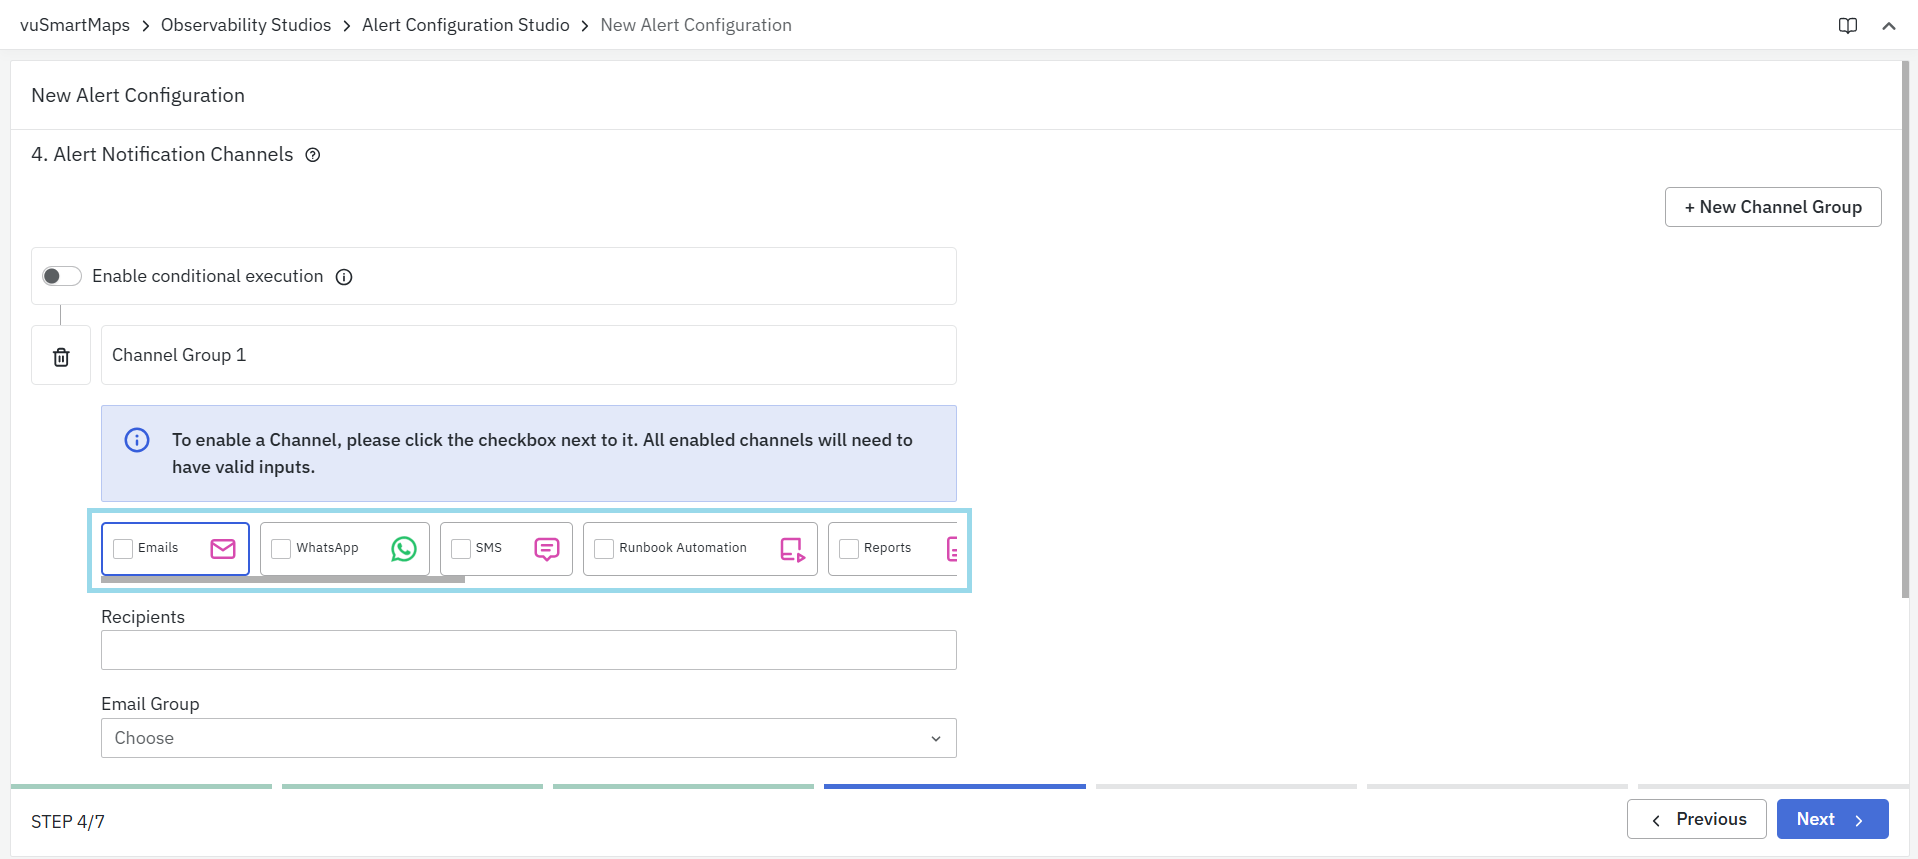The image size is (1918, 859).
Task: Click the Runbook Automation play icon
Action: [793, 549]
